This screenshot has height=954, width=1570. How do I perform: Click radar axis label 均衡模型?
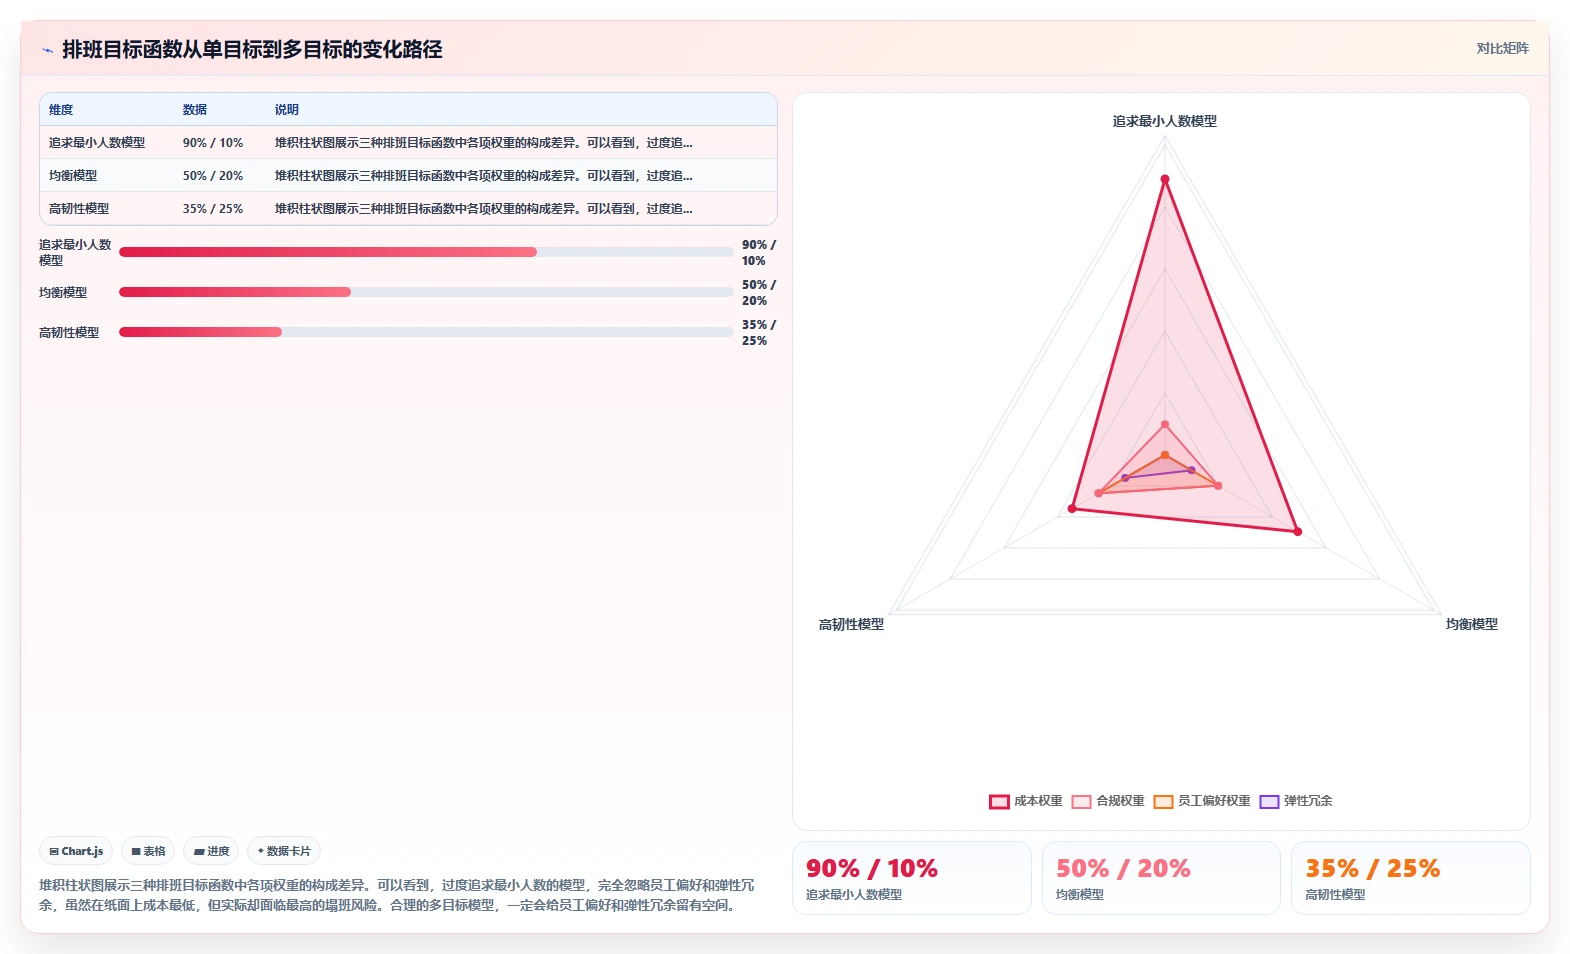click(1472, 624)
